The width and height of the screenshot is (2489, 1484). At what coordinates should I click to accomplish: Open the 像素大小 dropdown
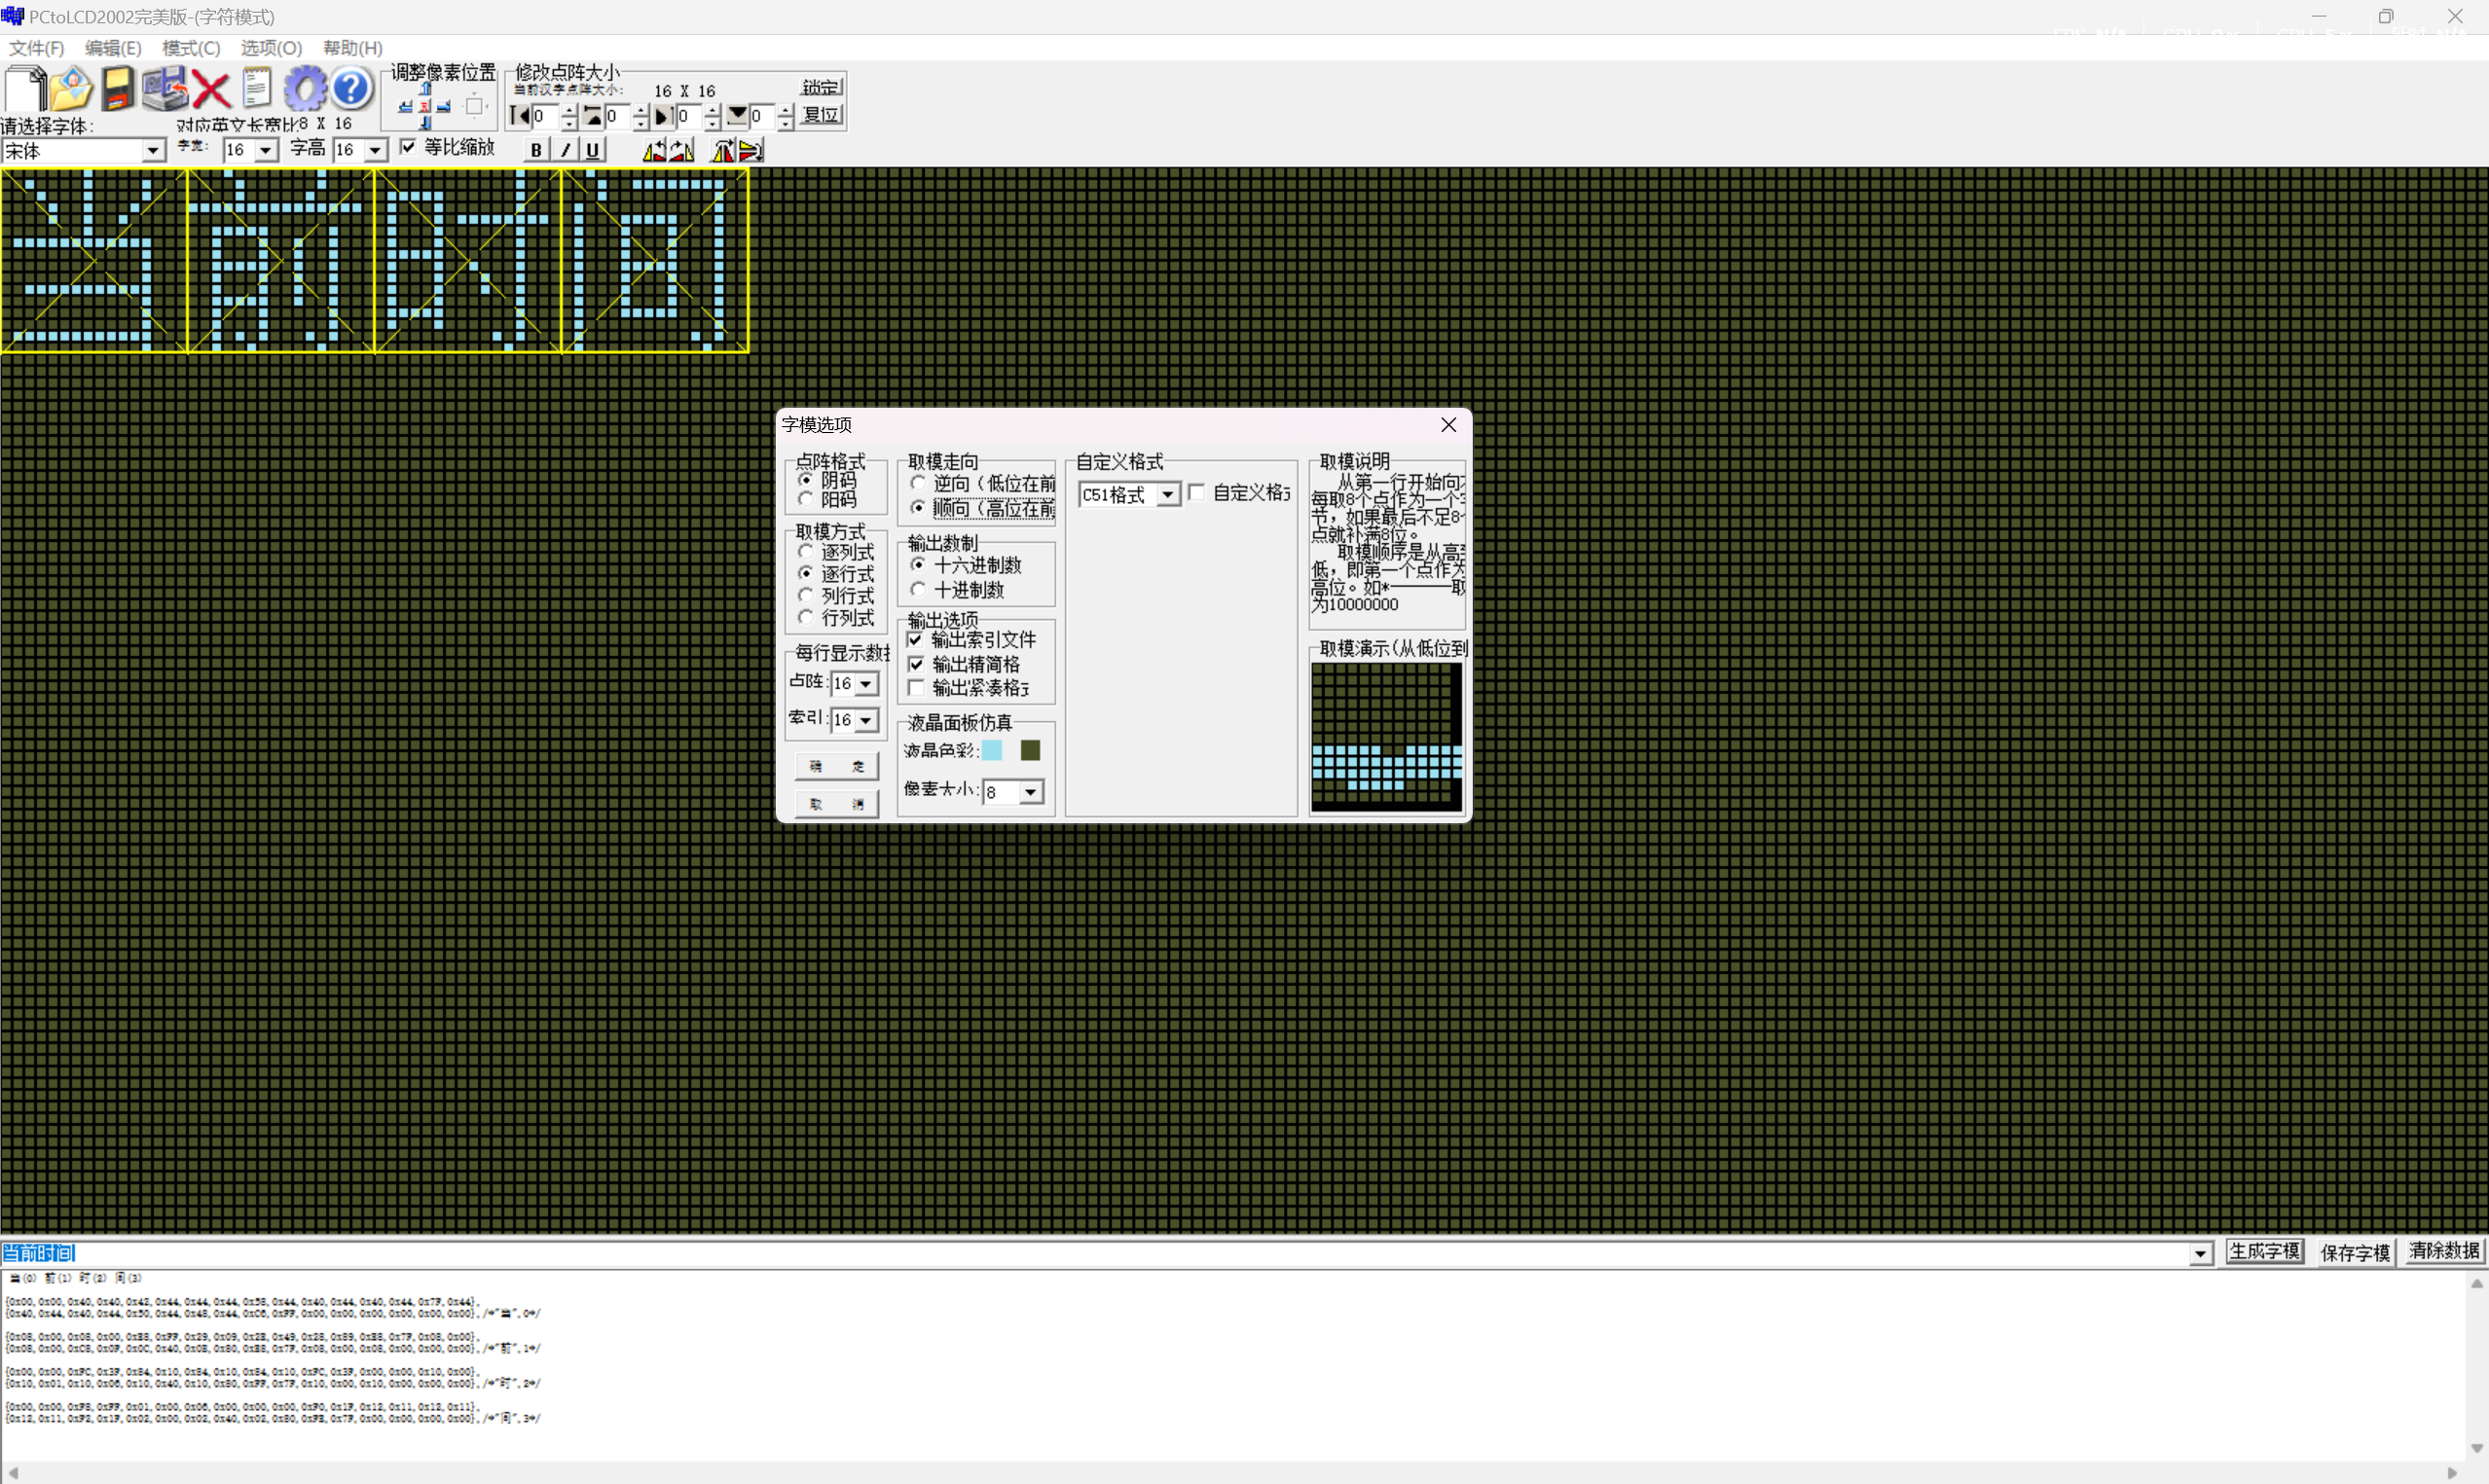click(1030, 792)
